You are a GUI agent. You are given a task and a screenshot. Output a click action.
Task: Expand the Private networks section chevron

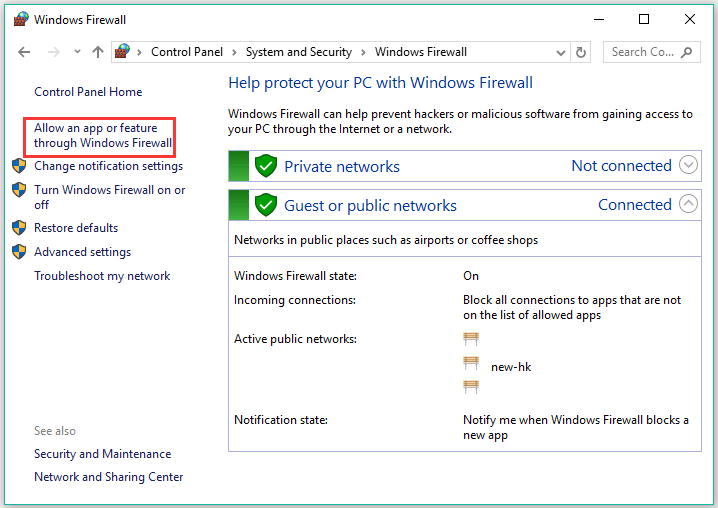pos(688,165)
